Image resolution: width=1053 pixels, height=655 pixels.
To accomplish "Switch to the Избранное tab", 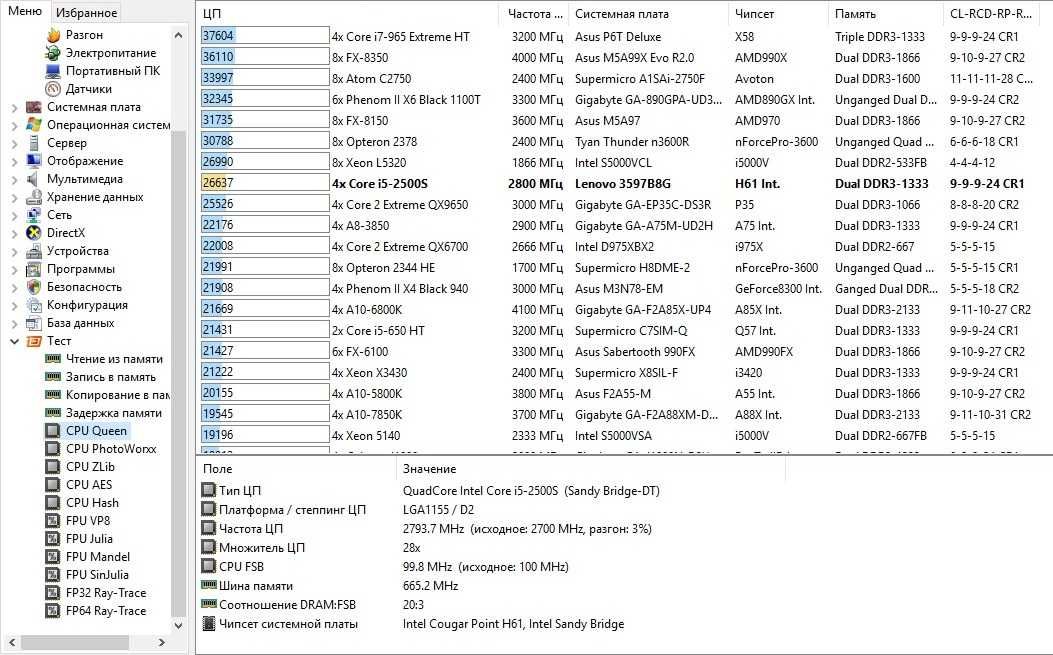I will (86, 13).
